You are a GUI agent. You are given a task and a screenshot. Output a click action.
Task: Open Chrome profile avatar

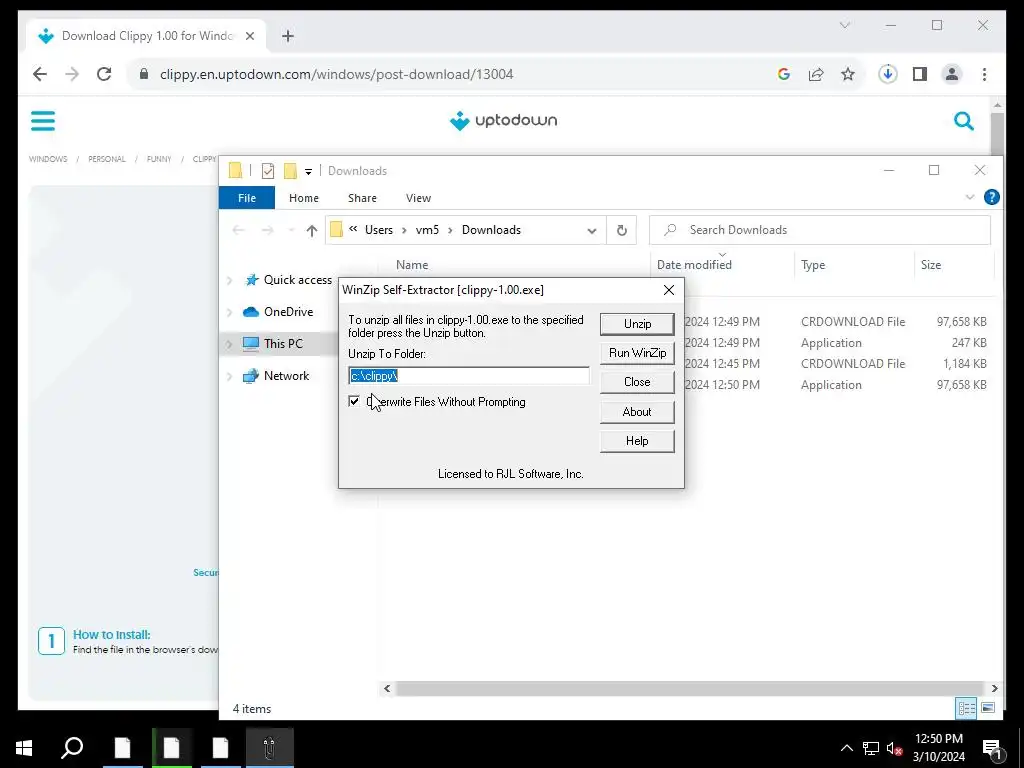(952, 74)
